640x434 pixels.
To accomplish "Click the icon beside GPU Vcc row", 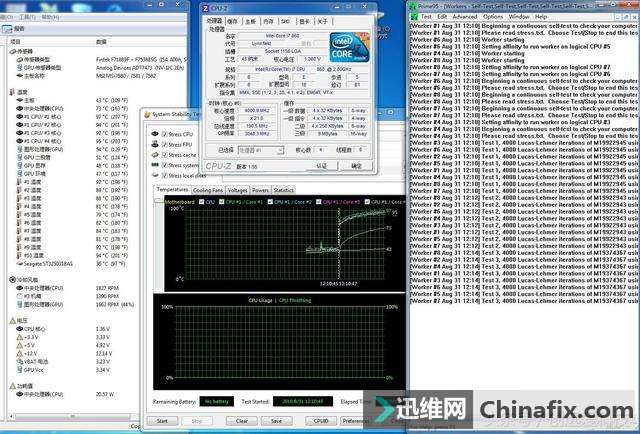I will tap(20, 370).
